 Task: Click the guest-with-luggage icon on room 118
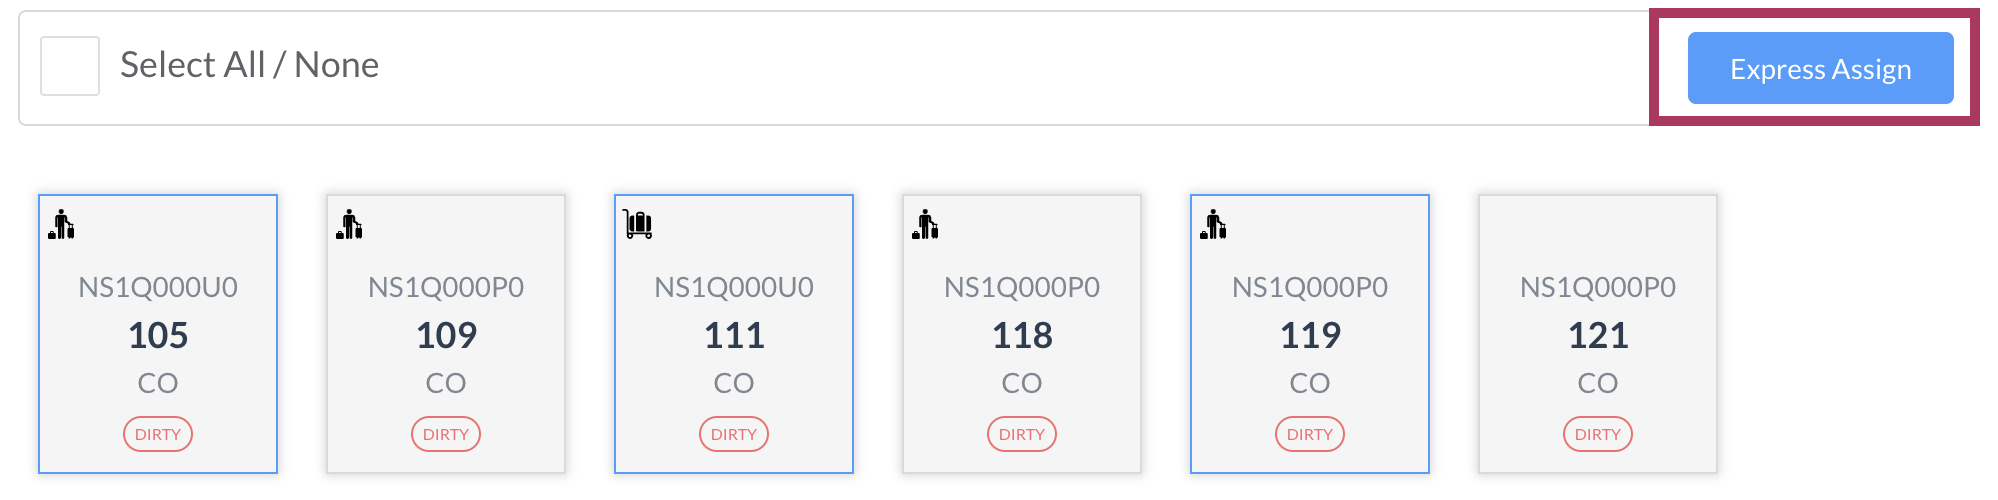point(926,225)
